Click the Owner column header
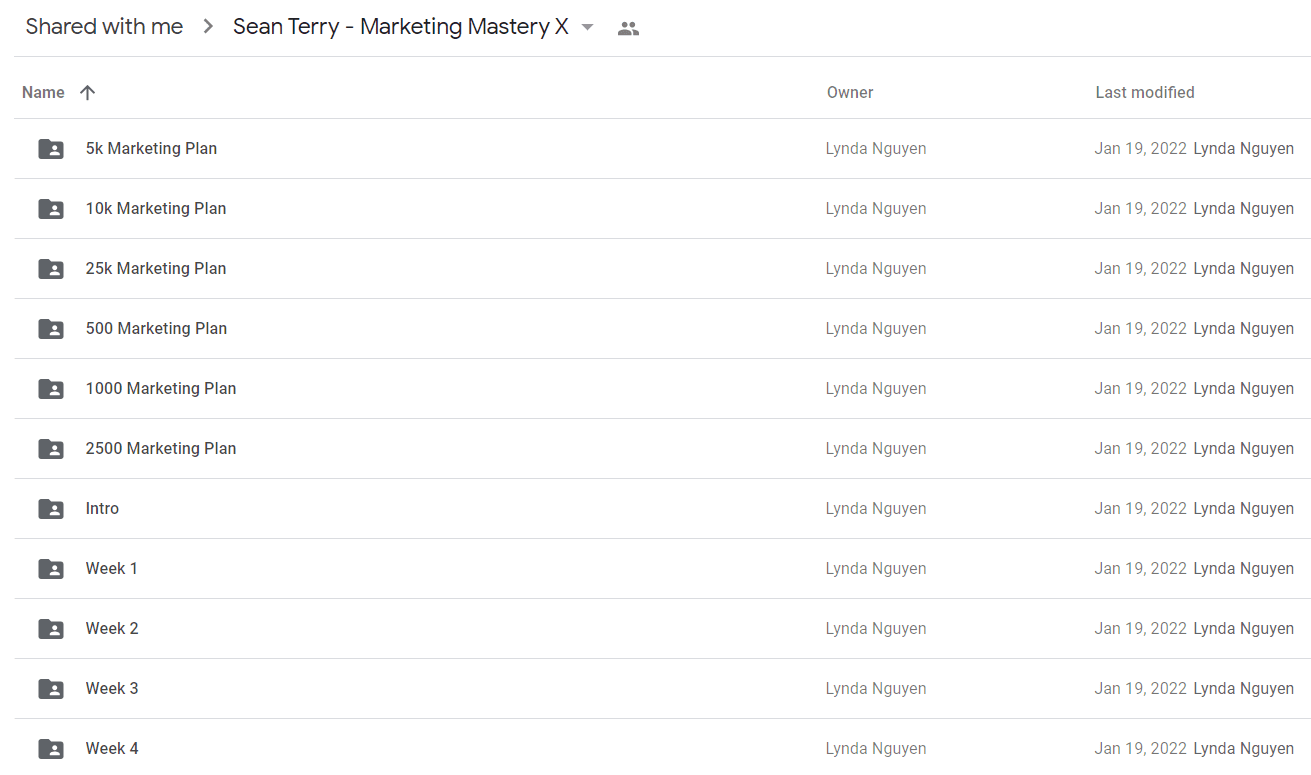1311x775 pixels. tap(850, 92)
